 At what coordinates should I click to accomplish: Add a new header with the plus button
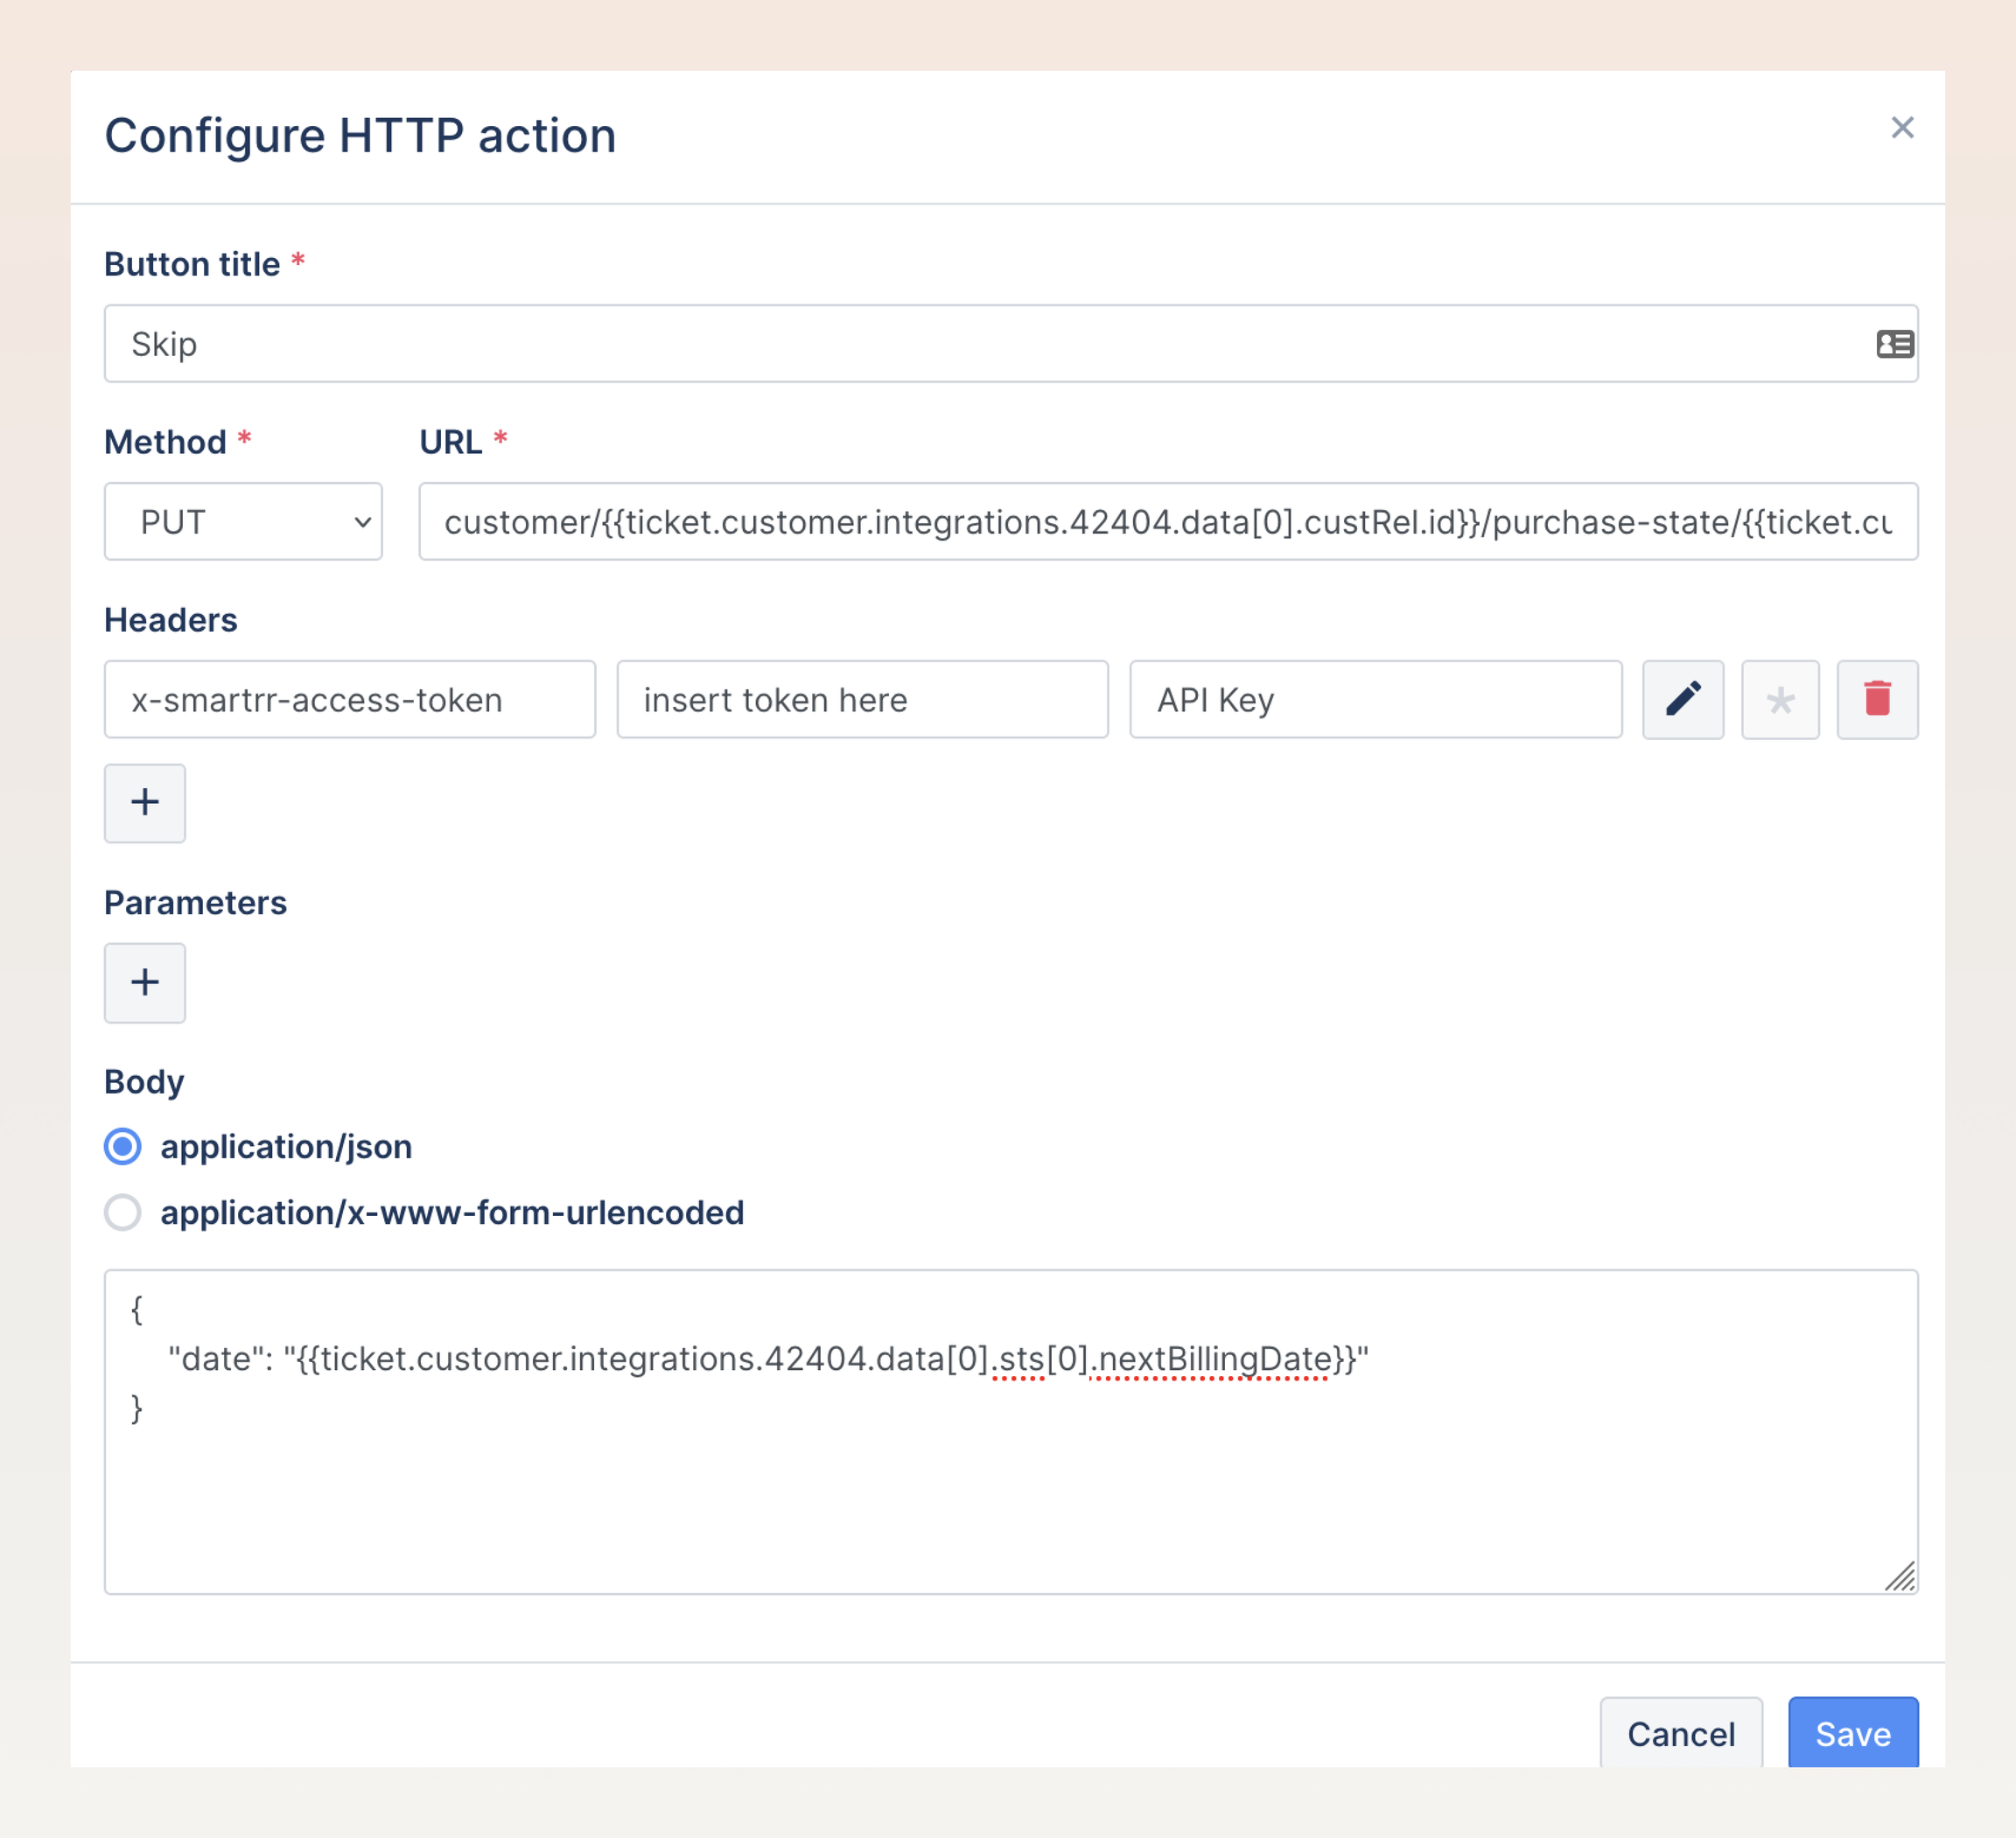(145, 803)
